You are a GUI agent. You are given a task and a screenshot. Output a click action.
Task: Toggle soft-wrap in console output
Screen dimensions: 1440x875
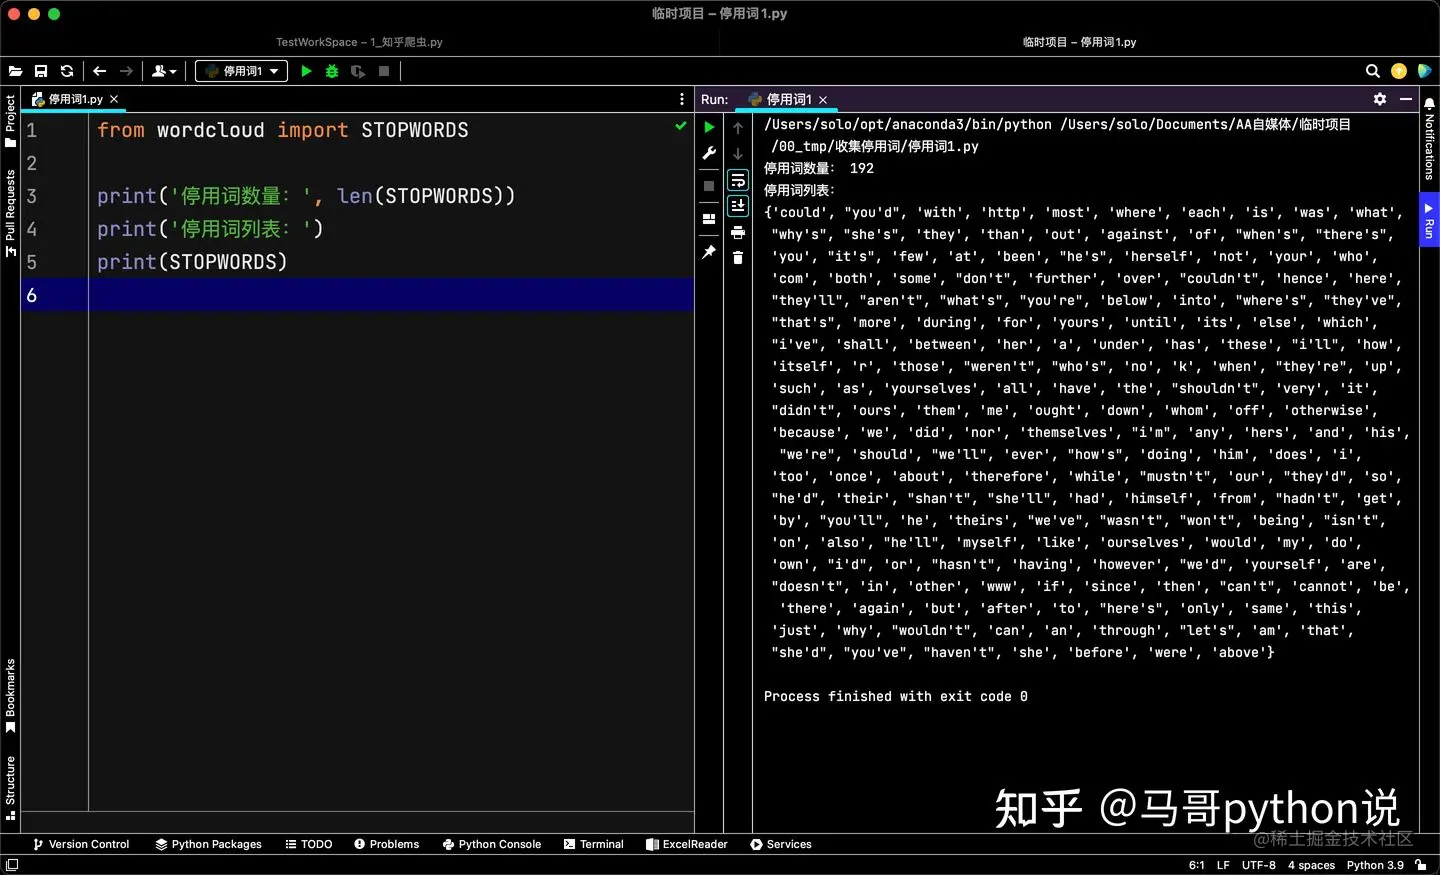[738, 180]
